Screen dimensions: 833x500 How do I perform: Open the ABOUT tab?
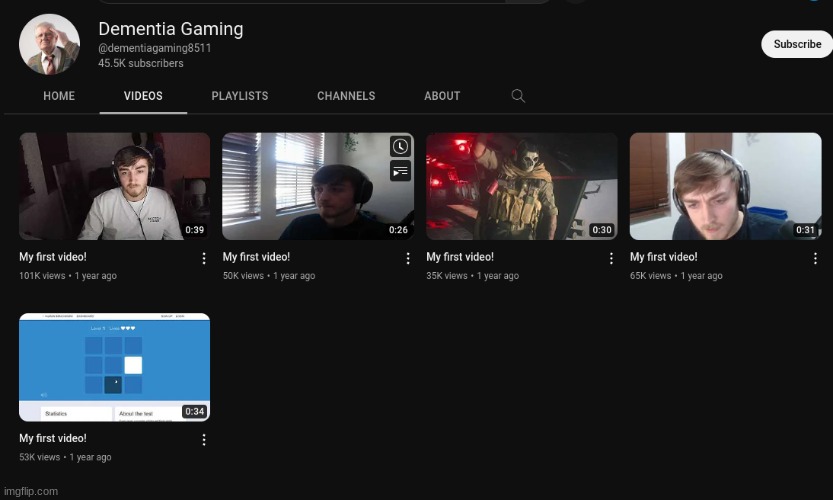click(x=442, y=96)
